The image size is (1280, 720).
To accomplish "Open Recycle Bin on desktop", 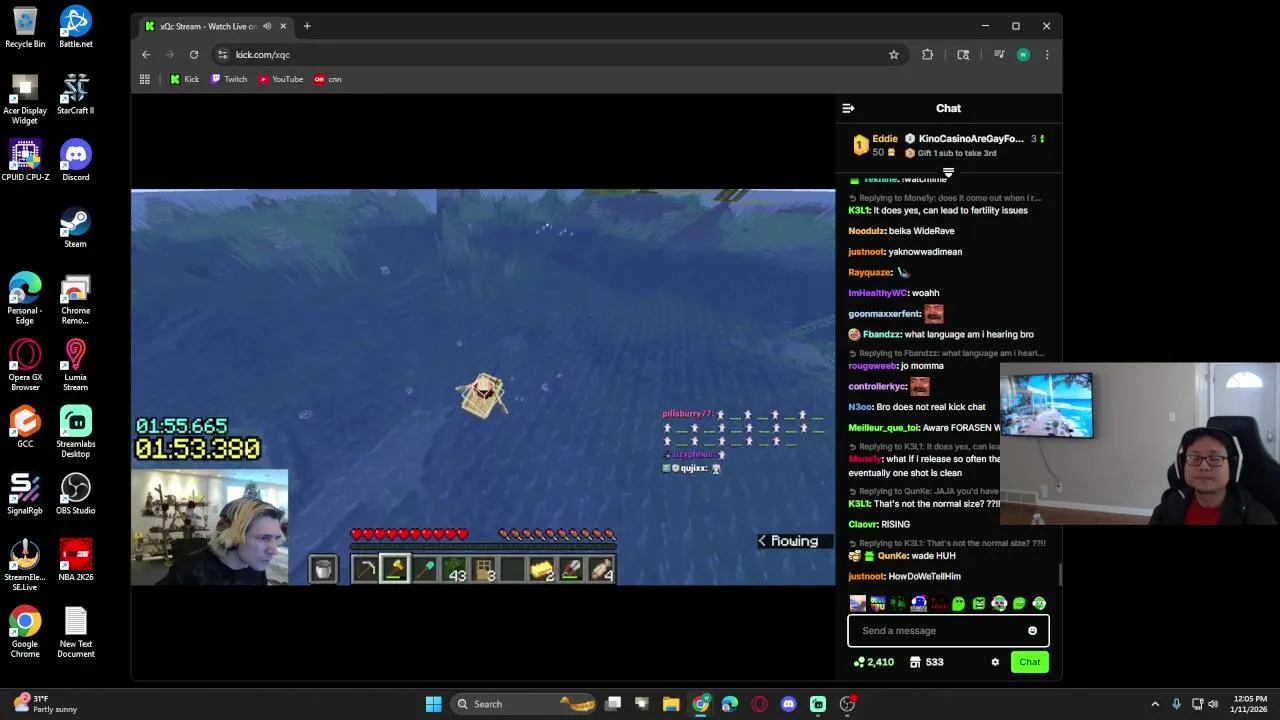I will 25,28.
